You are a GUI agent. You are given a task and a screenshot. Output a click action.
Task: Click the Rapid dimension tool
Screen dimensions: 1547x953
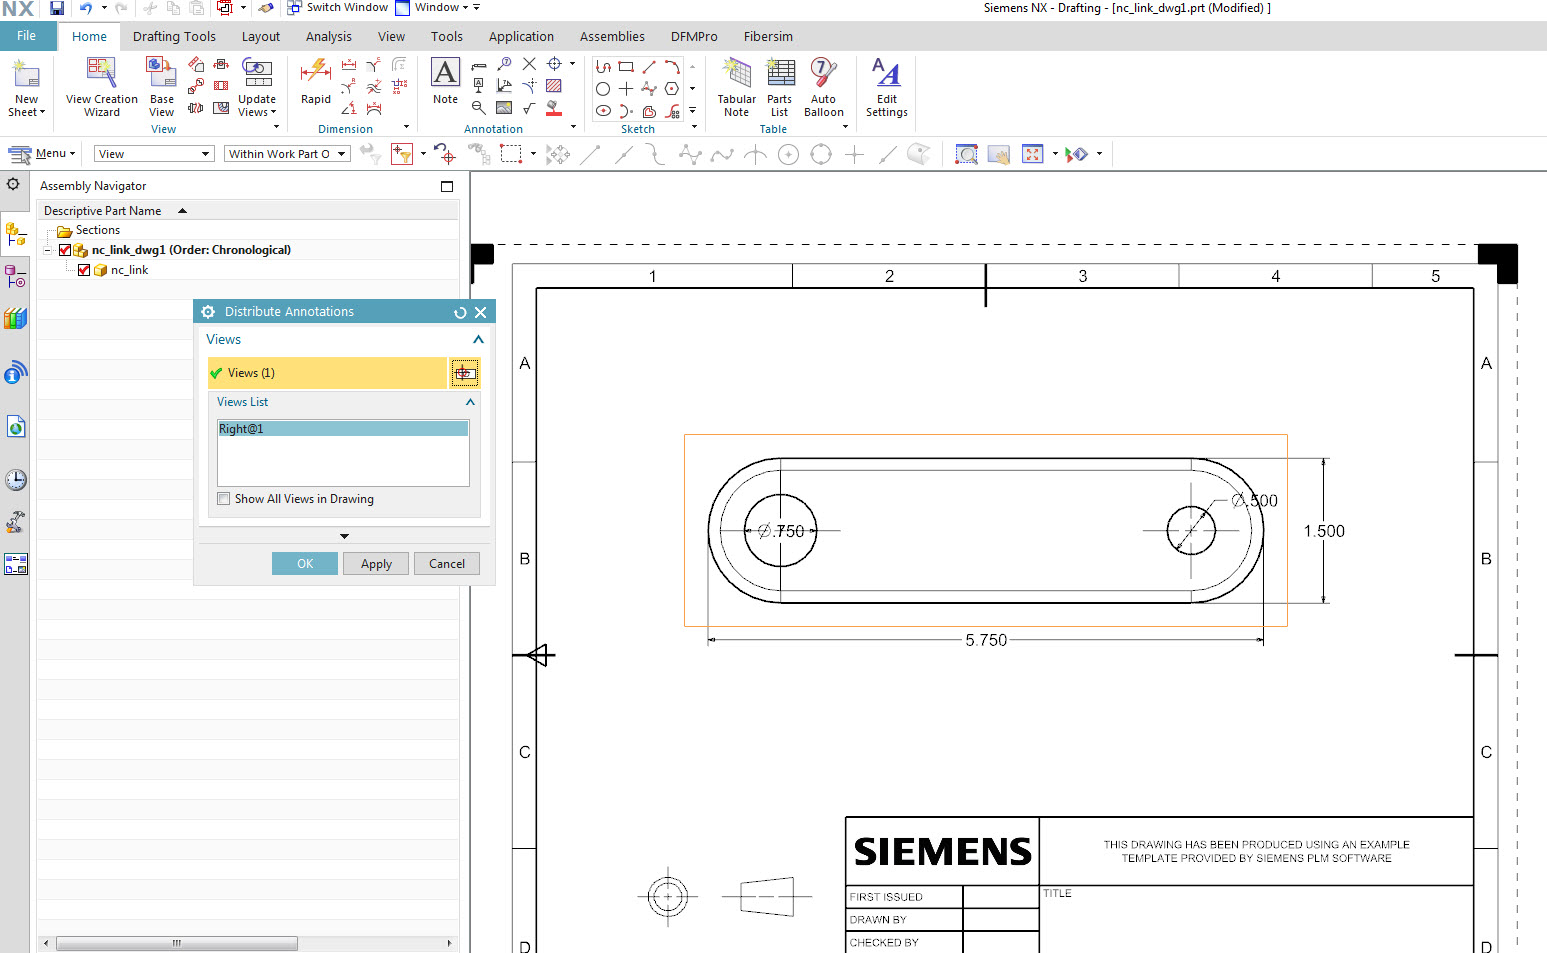pyautogui.click(x=315, y=87)
